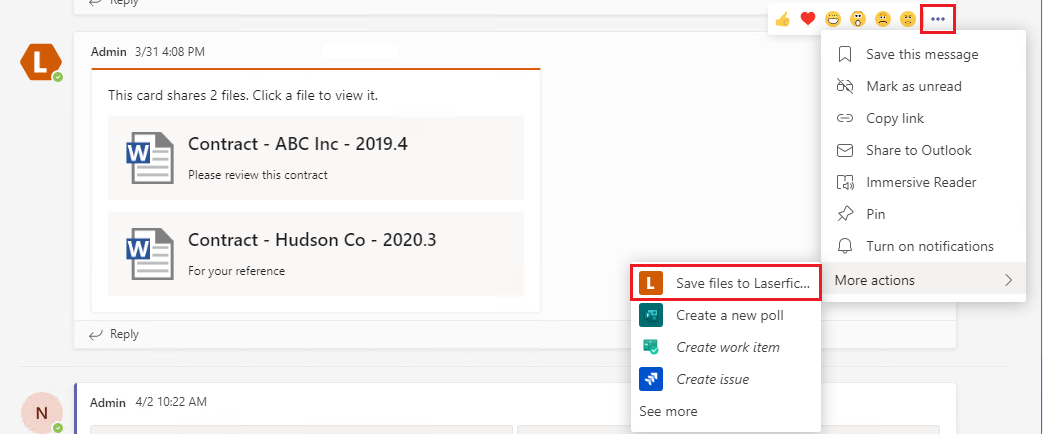The width and height of the screenshot is (1043, 434).
Task: Click the glasses icon for Mark as unread
Action: 845,86
